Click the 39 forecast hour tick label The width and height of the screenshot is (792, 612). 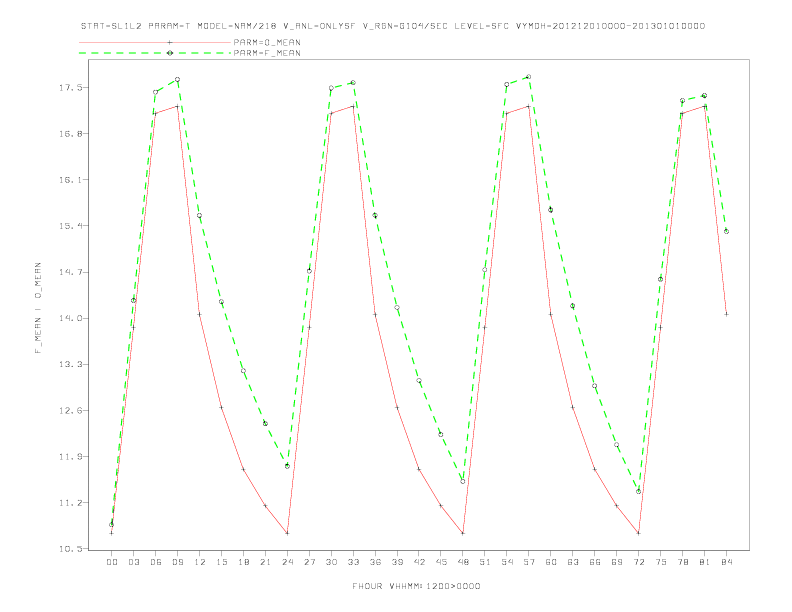click(397, 562)
